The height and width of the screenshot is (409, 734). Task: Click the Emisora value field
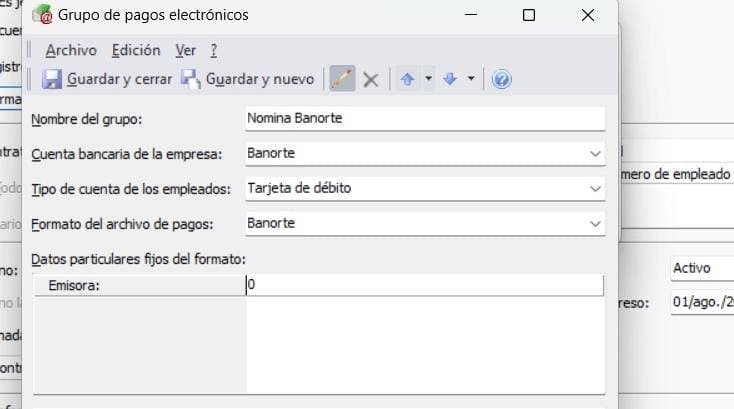(x=425, y=286)
